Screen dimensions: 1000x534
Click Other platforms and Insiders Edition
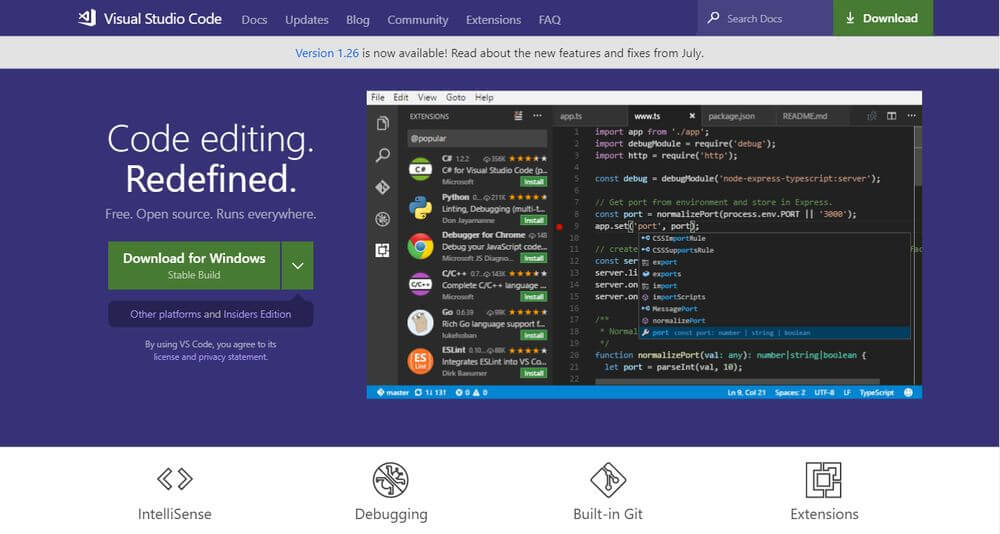210,314
